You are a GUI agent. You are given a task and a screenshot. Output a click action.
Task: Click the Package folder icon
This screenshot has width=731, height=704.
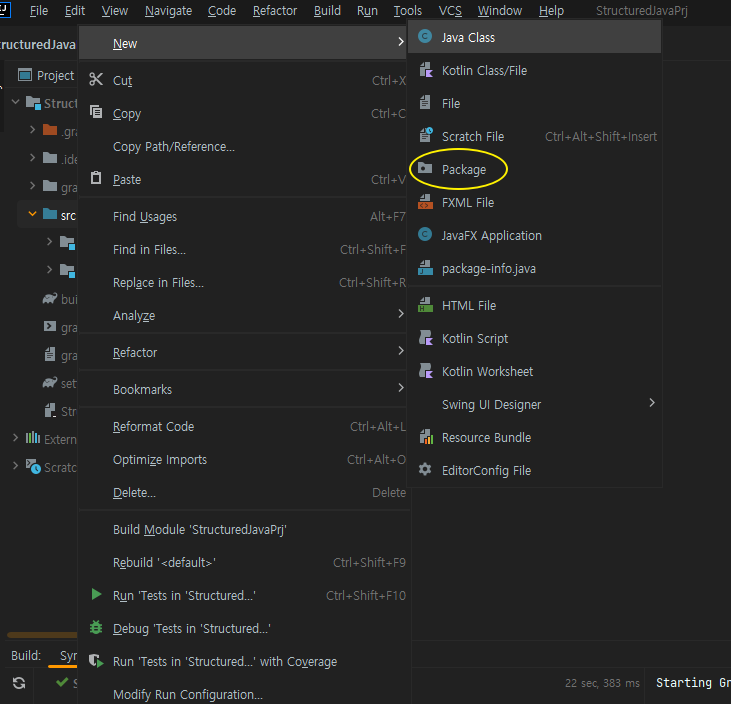point(425,168)
